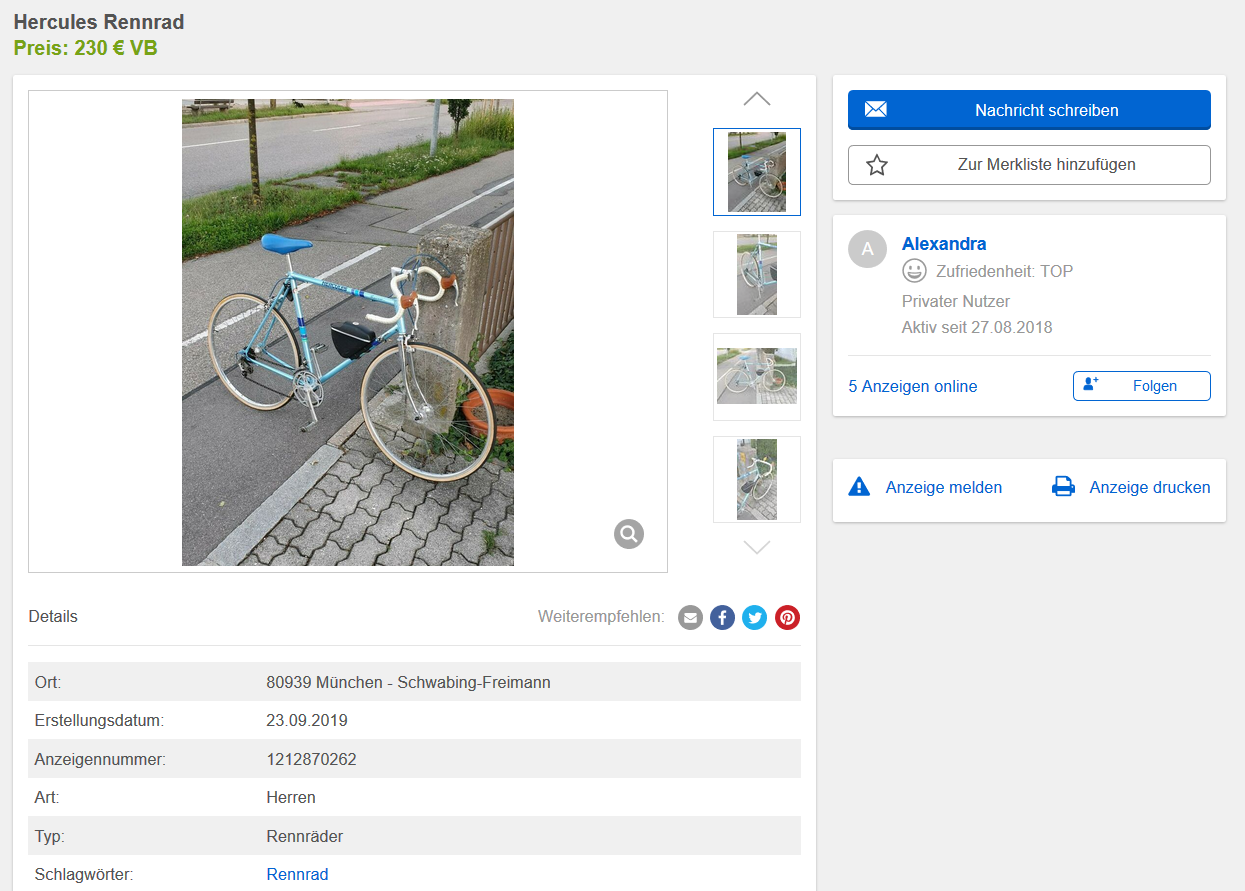Select the second bicycle thumbnail
The width and height of the screenshot is (1245, 891).
pos(757,274)
